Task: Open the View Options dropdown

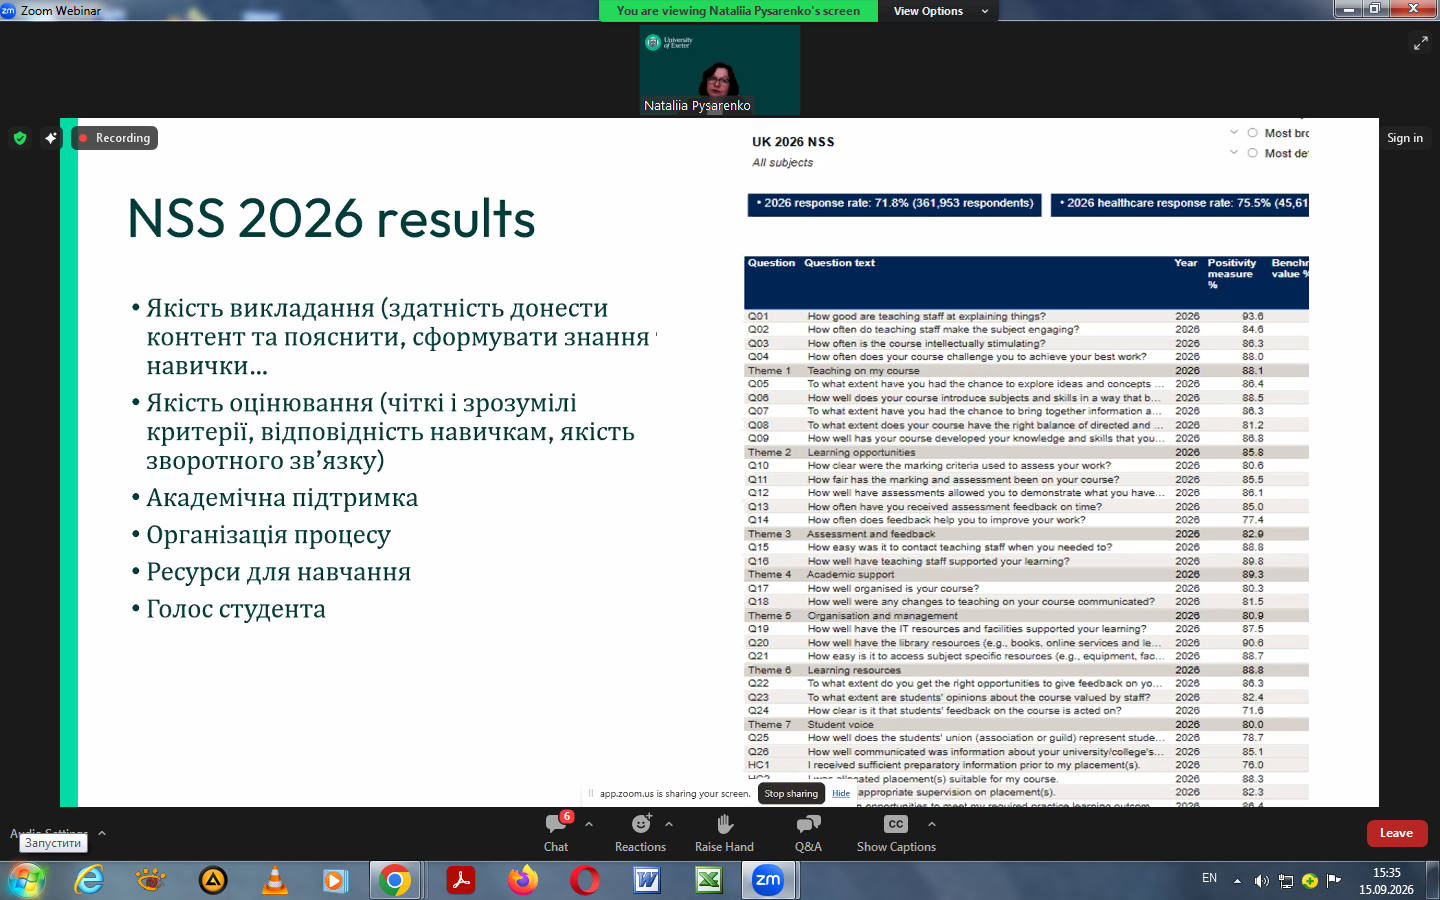Action: click(940, 11)
